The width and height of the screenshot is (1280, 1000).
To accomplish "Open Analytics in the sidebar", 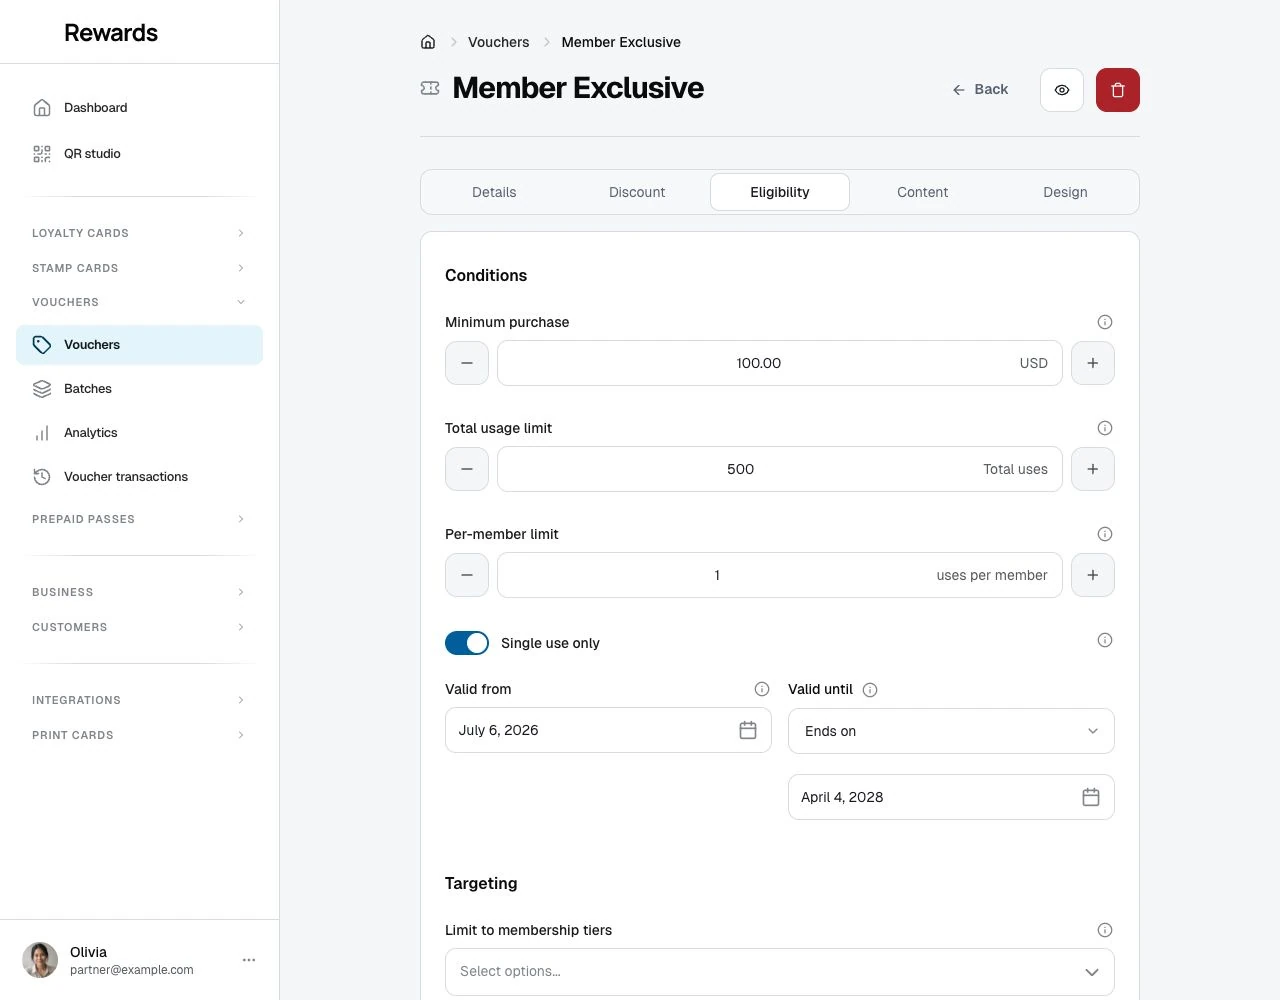I will tap(139, 433).
